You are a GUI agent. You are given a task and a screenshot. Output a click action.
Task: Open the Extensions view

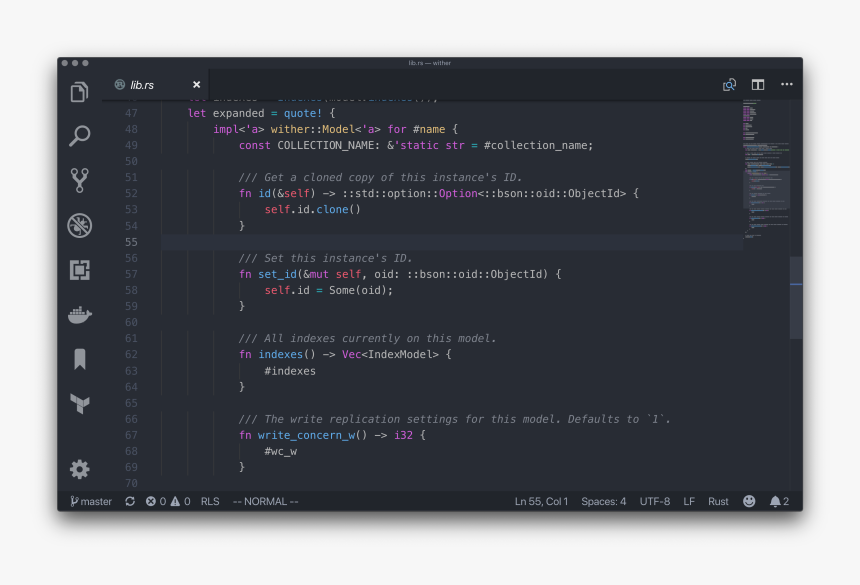coord(80,270)
